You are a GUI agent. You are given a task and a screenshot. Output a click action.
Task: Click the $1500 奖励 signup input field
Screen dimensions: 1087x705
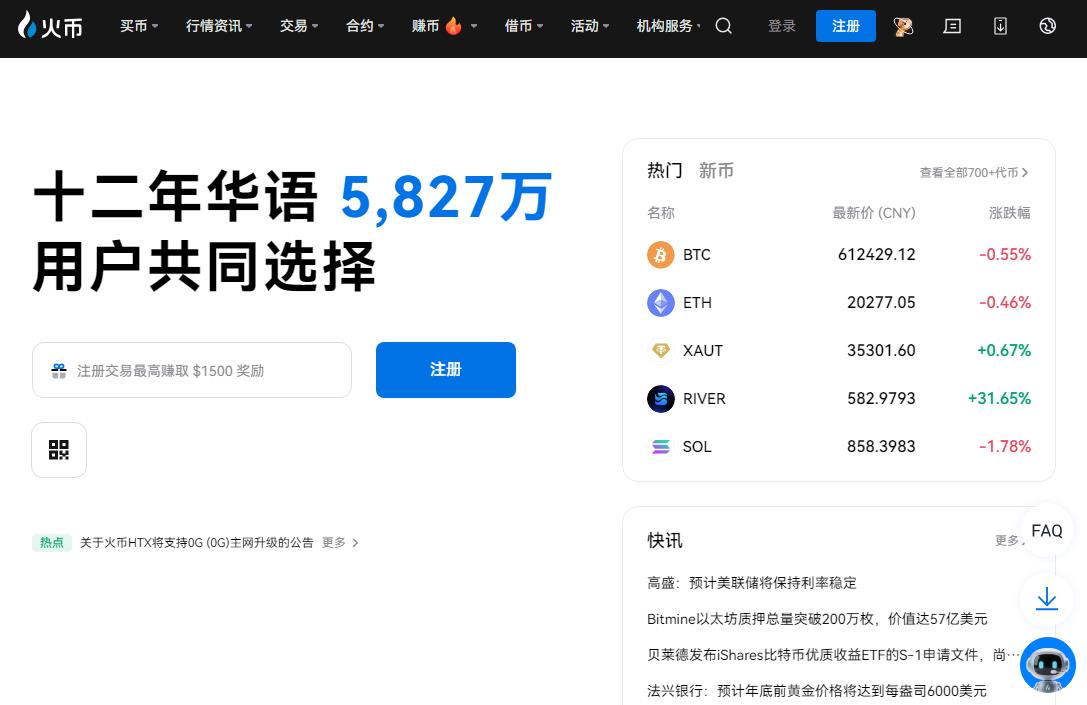pyautogui.click(x=192, y=370)
